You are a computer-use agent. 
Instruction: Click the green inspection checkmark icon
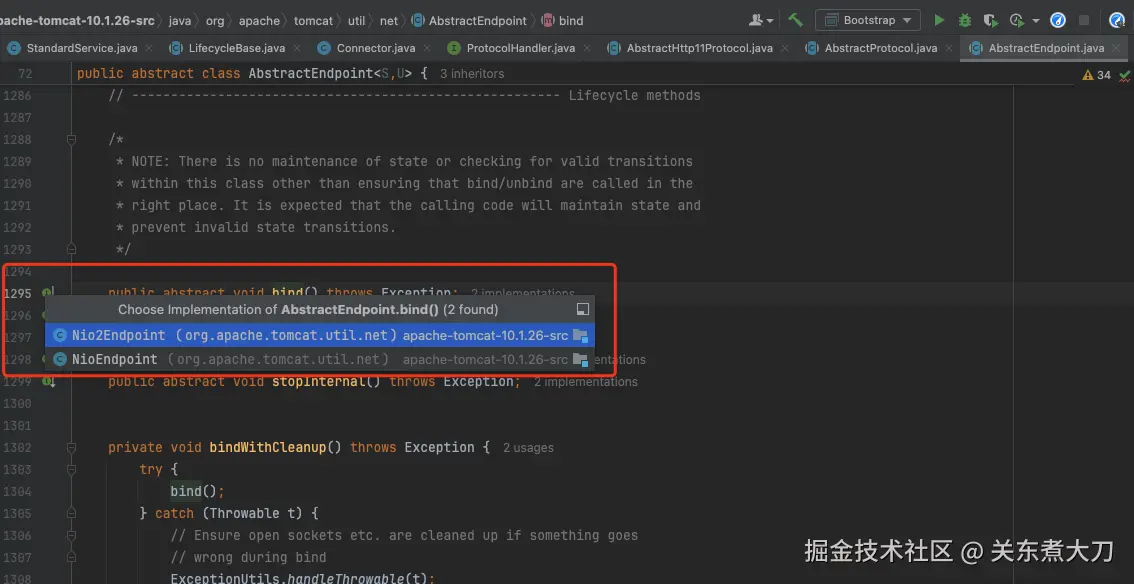point(1124,74)
